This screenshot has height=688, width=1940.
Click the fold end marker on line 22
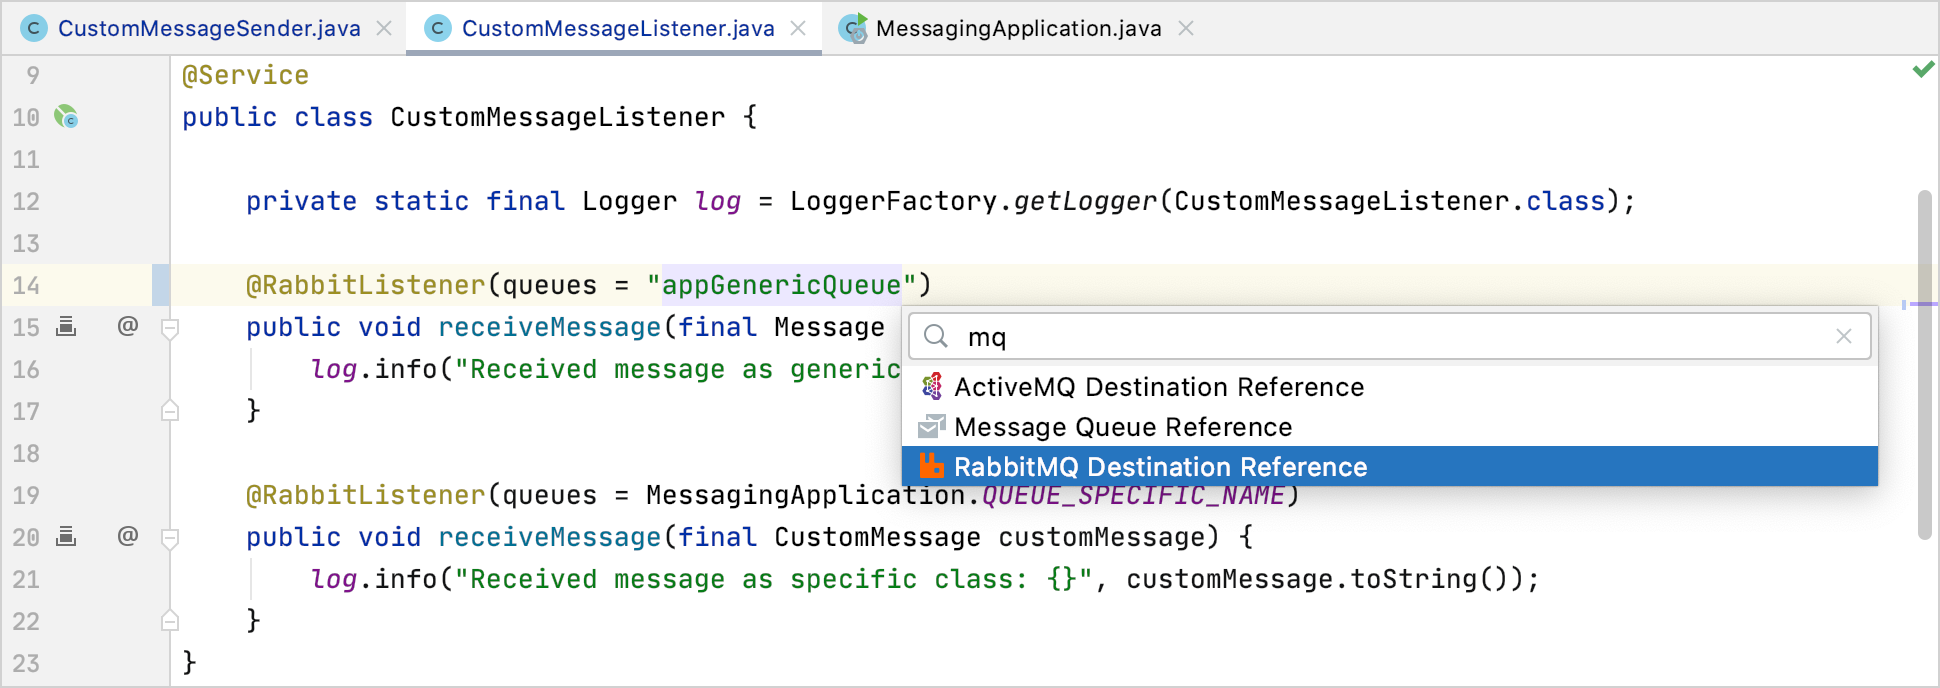170,621
